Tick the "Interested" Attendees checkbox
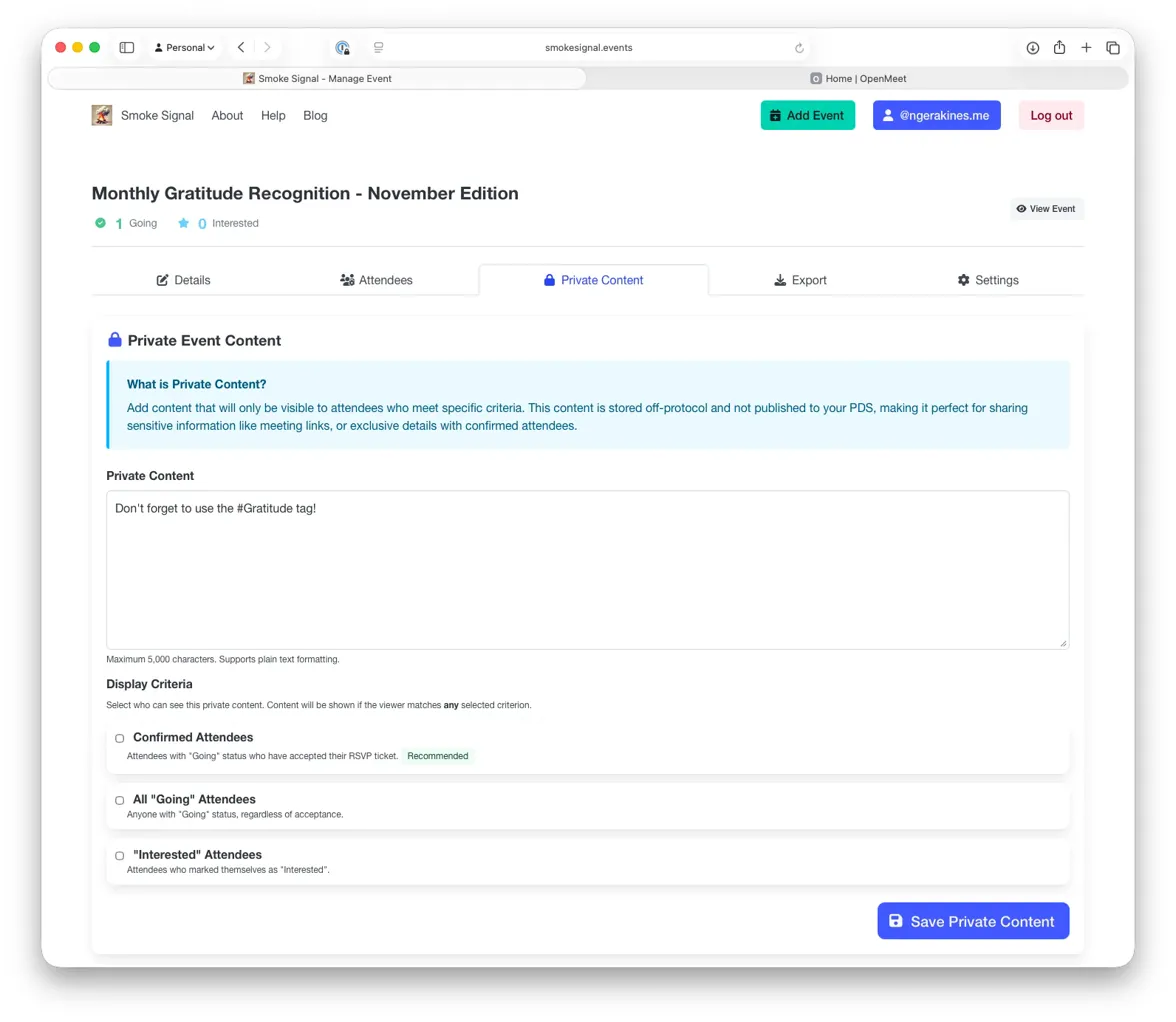This screenshot has width=1176, height=1022. click(x=120, y=856)
